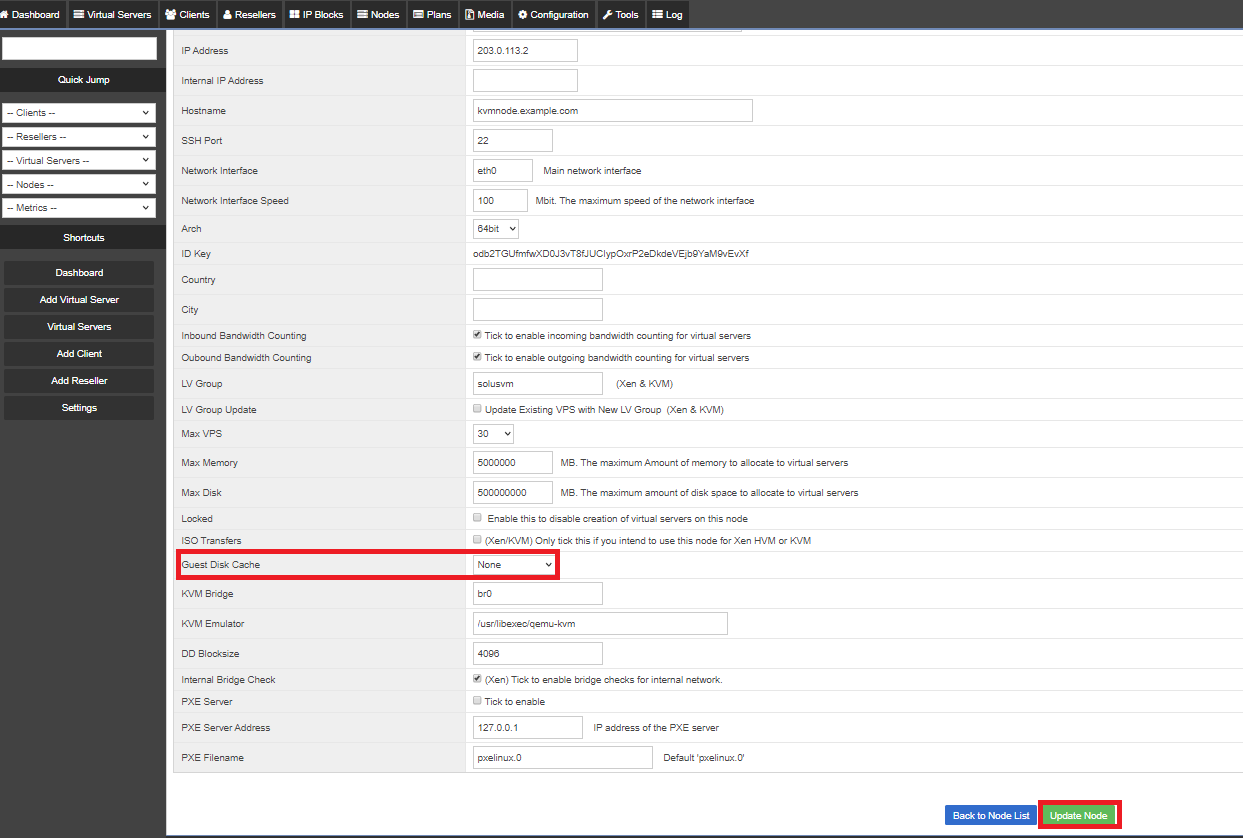Click the LV Group field
Viewport: 1243px width, 838px height.
(538, 384)
